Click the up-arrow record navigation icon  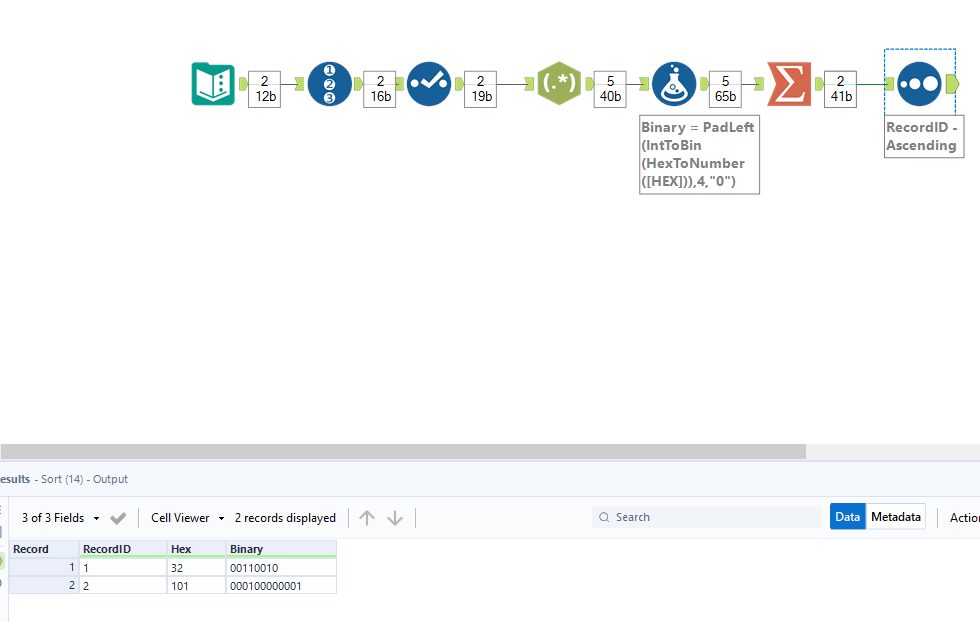[367, 517]
